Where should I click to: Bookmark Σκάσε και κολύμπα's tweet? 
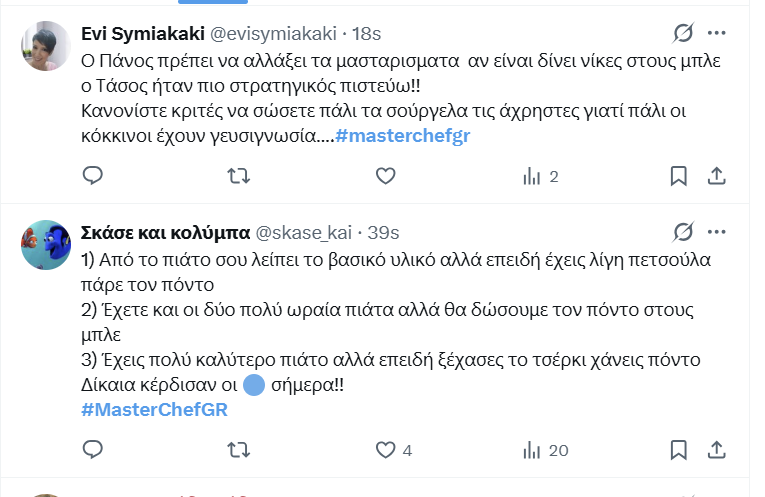pyautogui.click(x=678, y=449)
